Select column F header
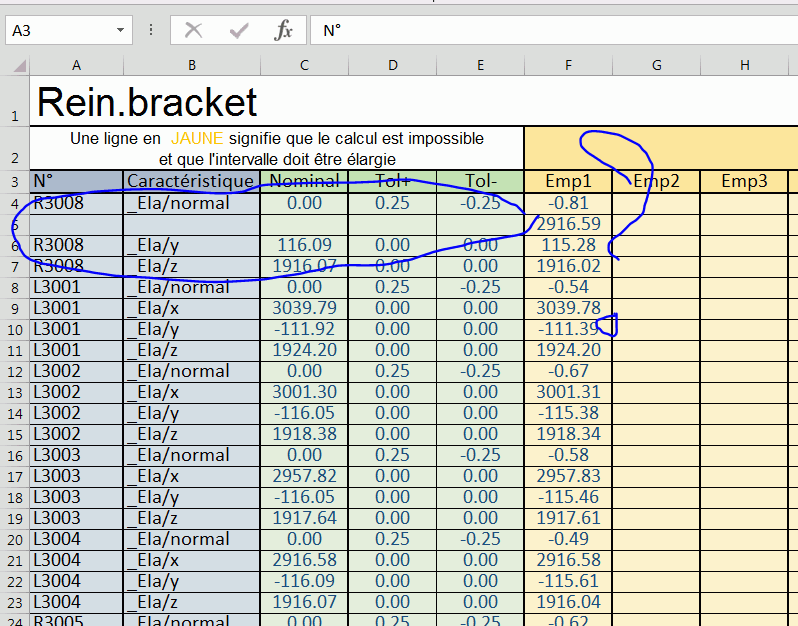The width and height of the screenshot is (798, 626). point(568,65)
